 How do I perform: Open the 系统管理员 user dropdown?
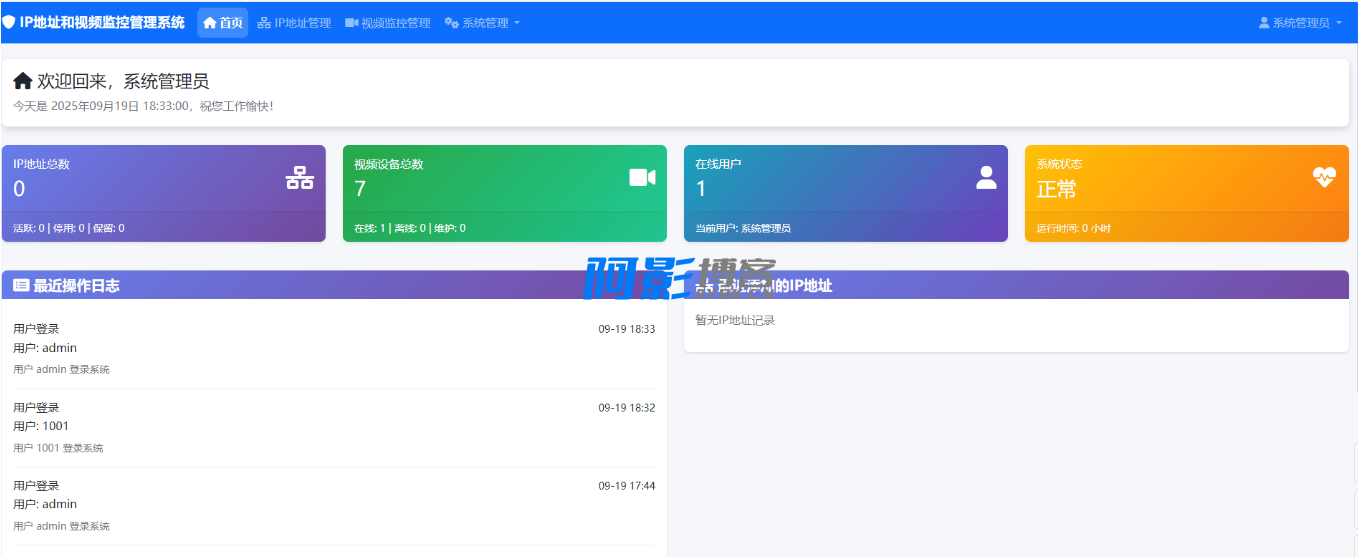point(1300,23)
